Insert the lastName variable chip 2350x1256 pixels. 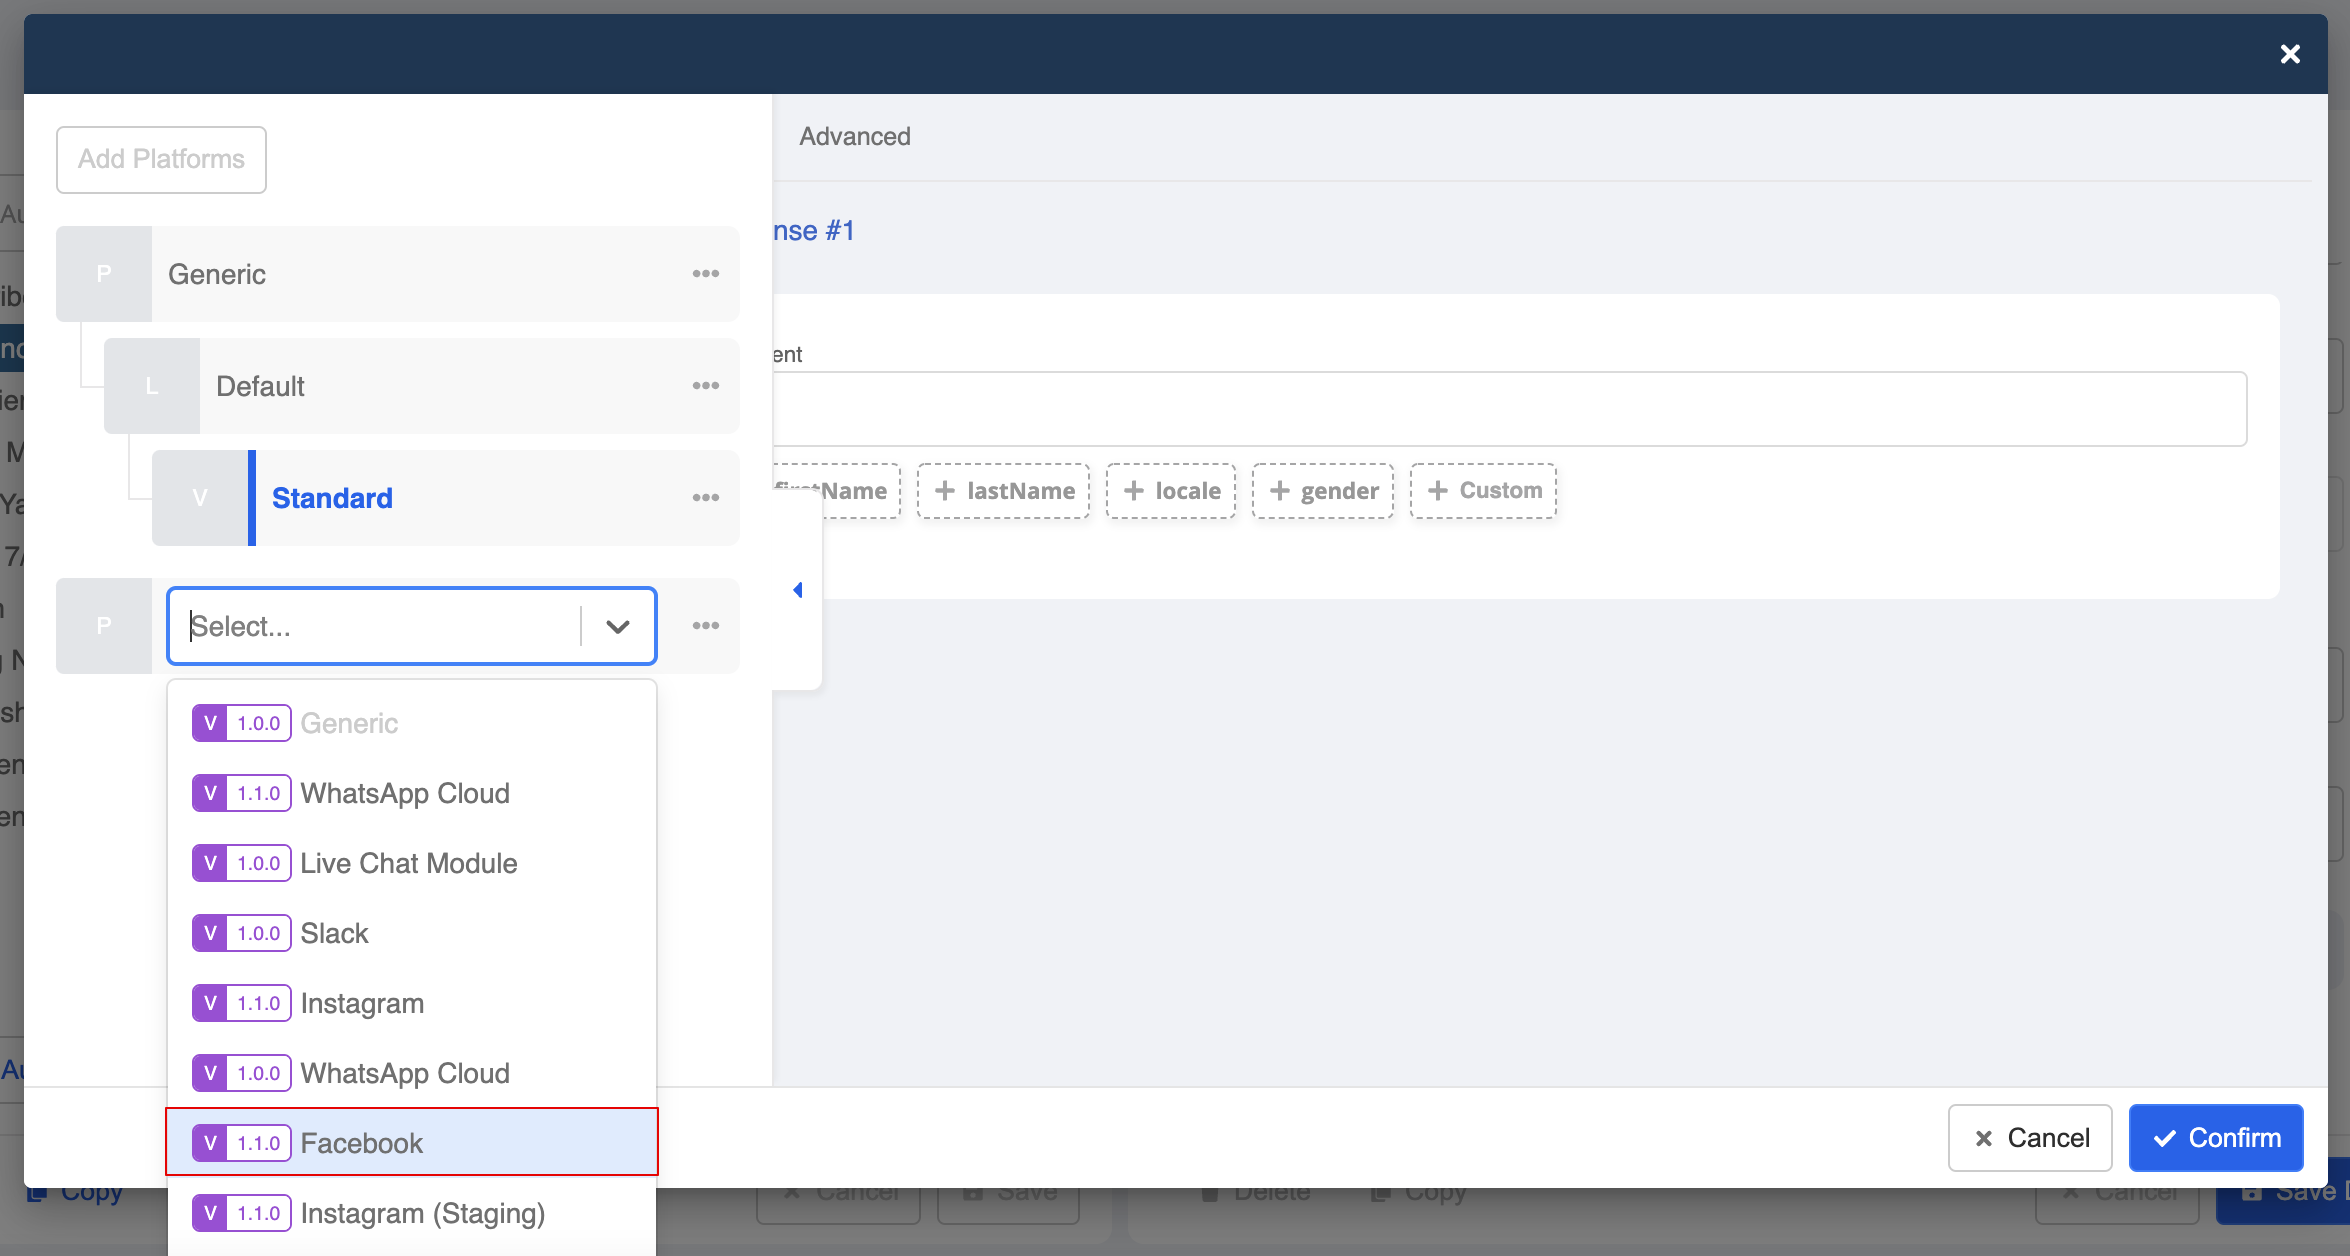tap(1003, 491)
